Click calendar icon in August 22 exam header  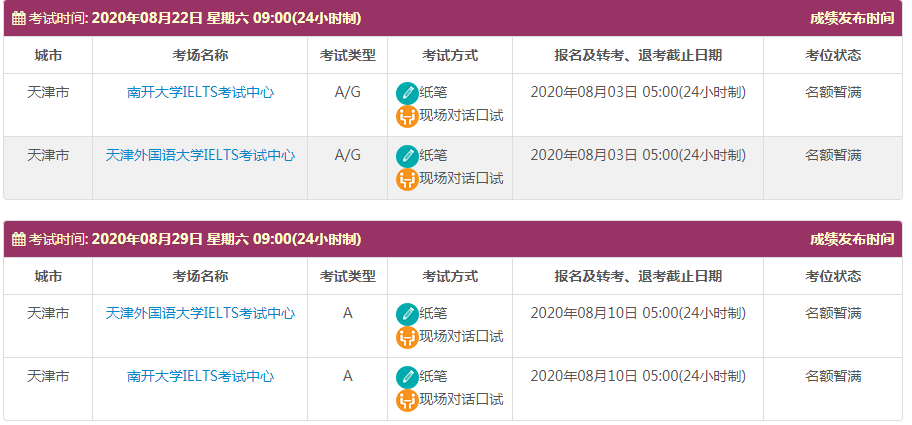[x=18, y=19]
